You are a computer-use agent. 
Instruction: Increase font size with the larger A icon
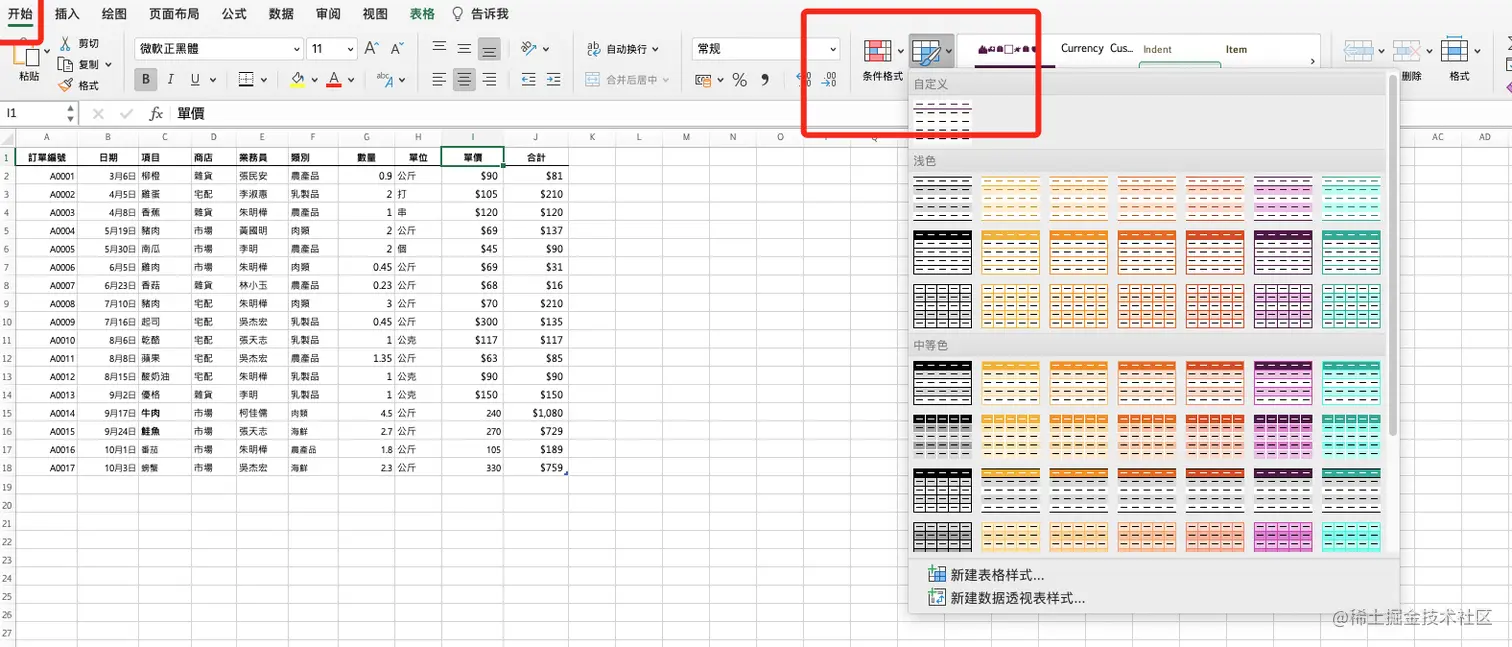click(x=371, y=48)
